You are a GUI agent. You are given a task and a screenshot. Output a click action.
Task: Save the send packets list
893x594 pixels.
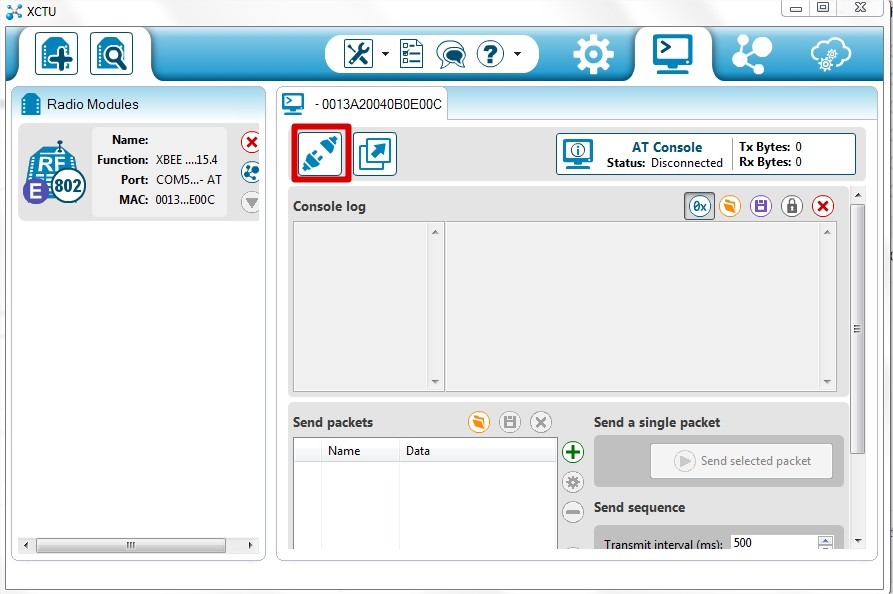510,423
